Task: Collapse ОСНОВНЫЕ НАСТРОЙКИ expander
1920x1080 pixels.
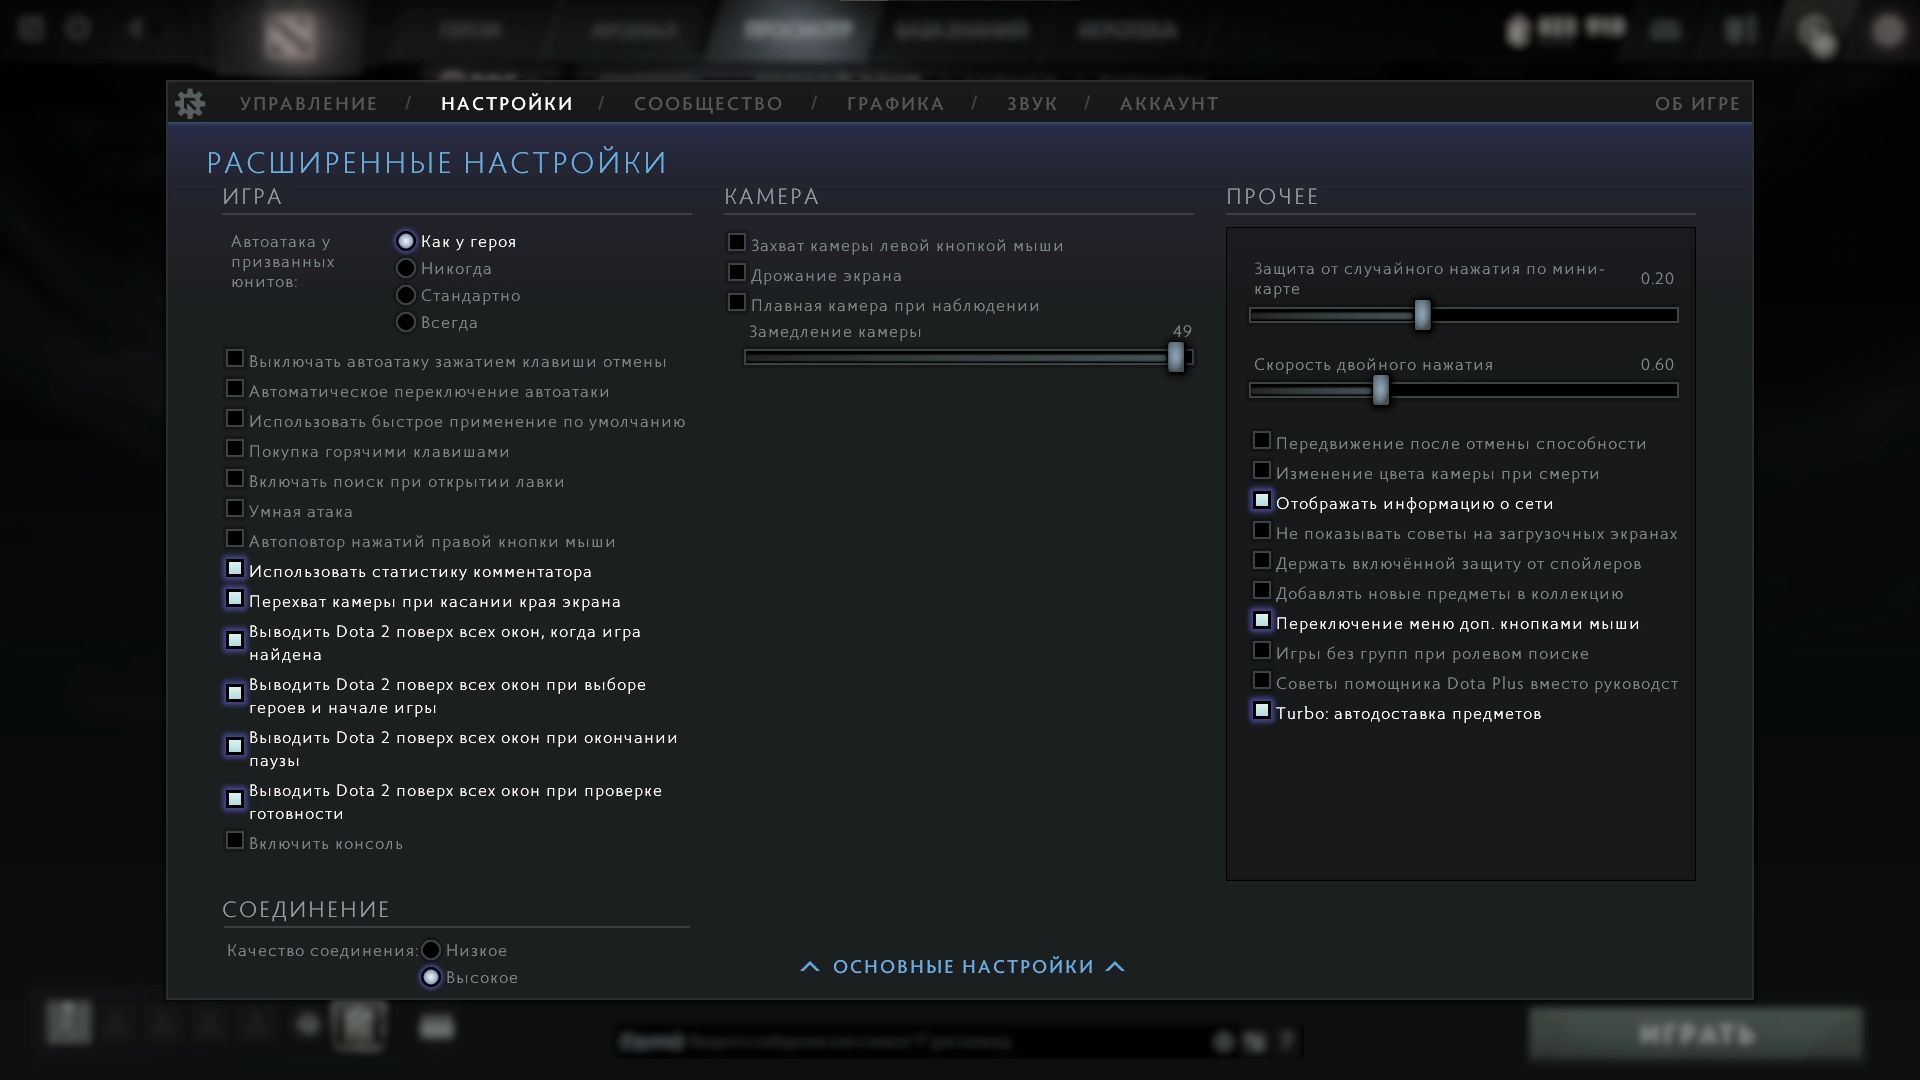Action: (x=960, y=967)
